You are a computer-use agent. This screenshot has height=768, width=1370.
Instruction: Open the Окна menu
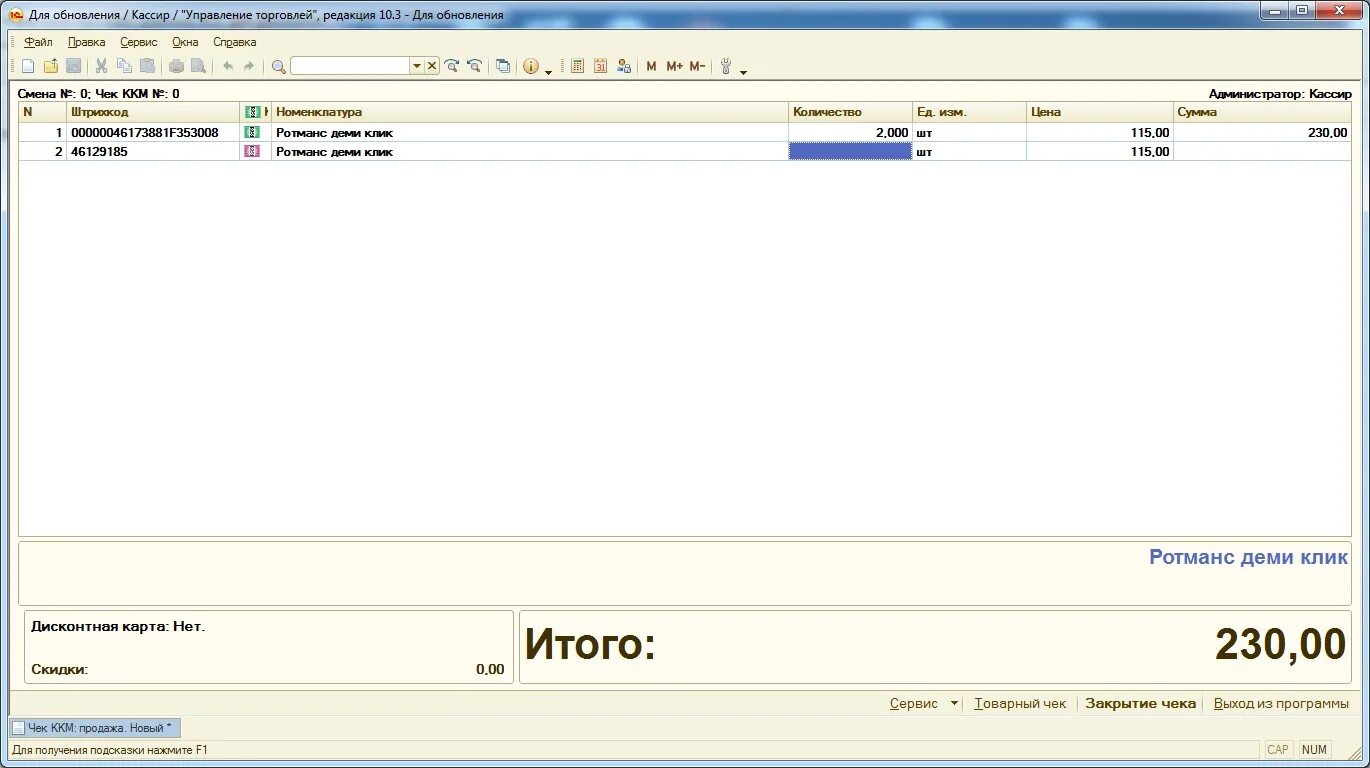tap(185, 42)
